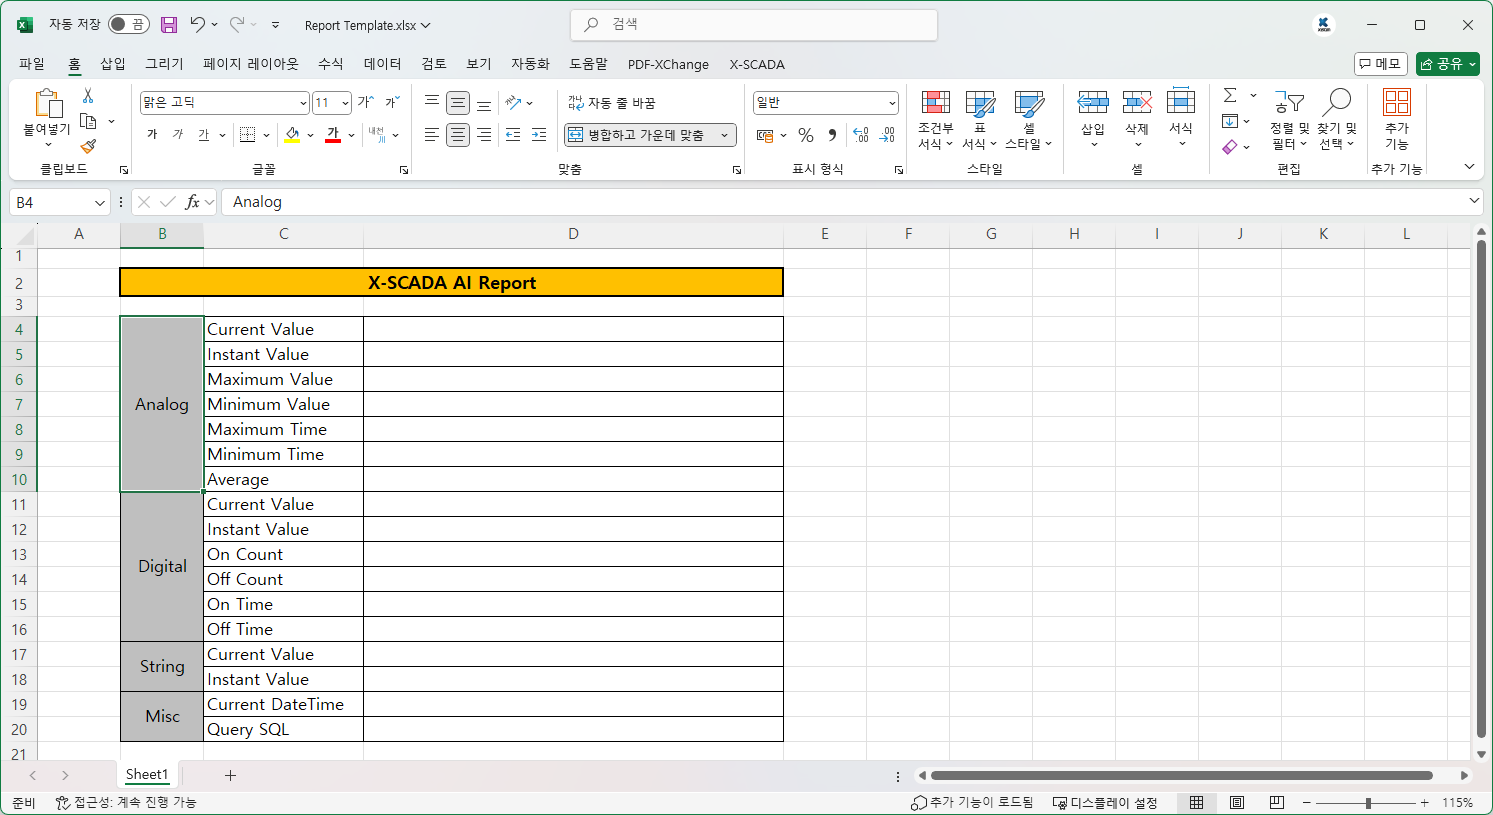Viewport: 1493px width, 815px height.
Task: Click the Cut scissors icon
Action: click(x=88, y=96)
